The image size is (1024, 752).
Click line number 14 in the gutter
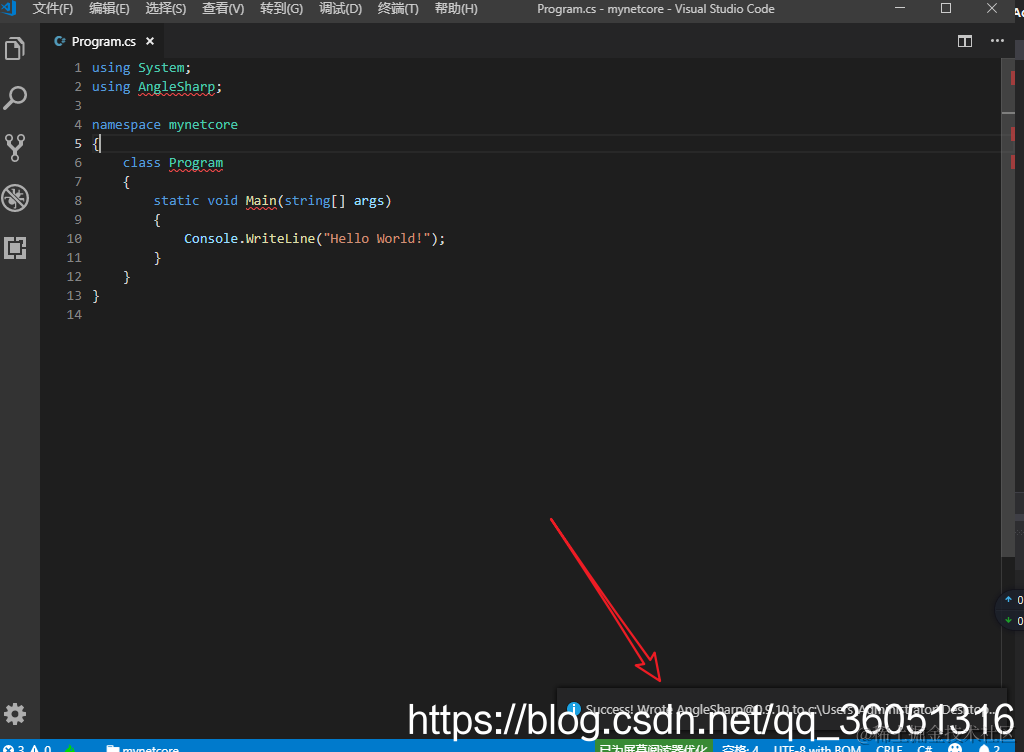pos(74,315)
